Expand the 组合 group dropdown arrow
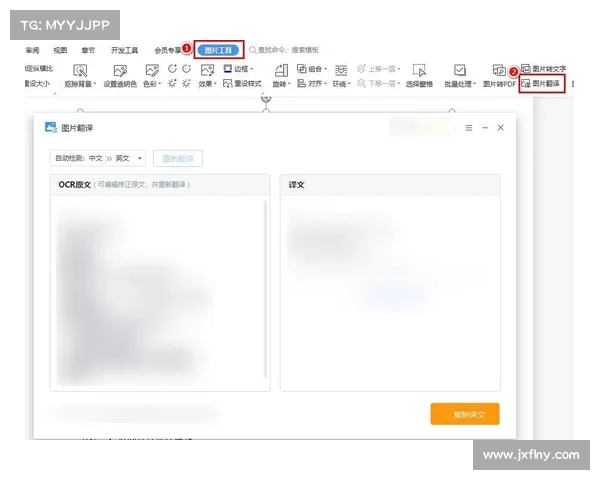The height and width of the screenshot is (480, 600). click(326, 69)
